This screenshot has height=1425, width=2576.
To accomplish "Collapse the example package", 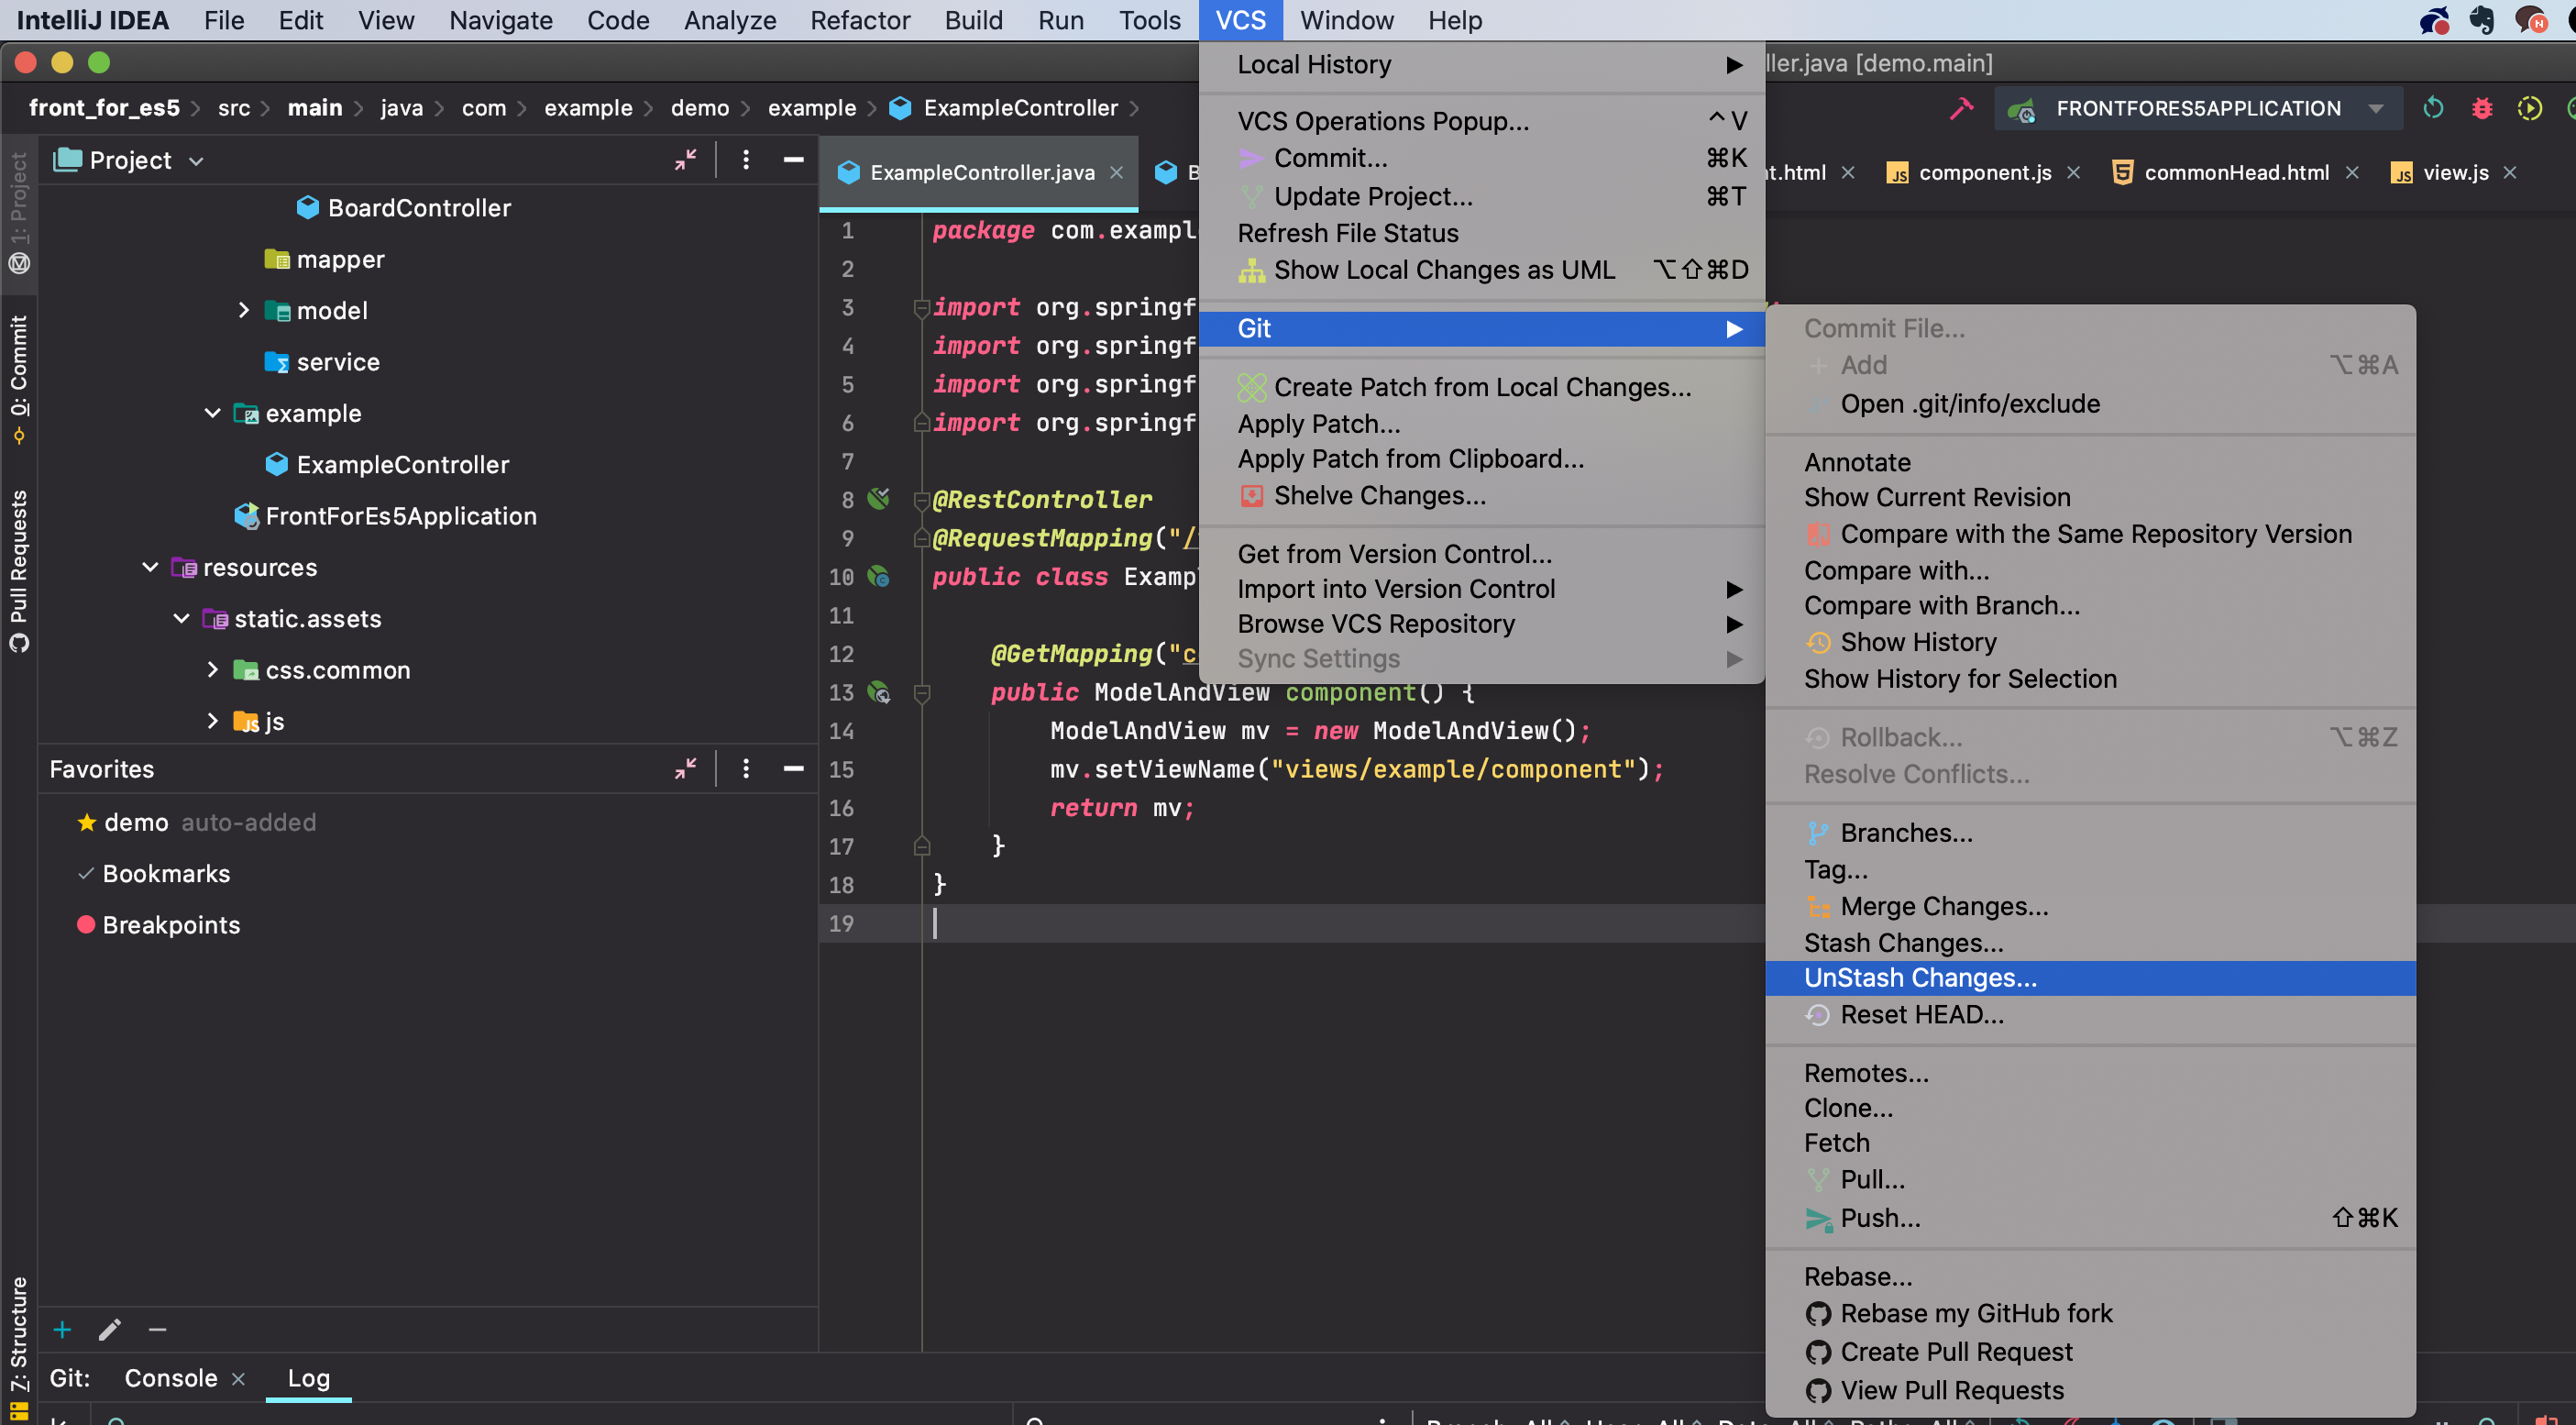I will pos(212,413).
